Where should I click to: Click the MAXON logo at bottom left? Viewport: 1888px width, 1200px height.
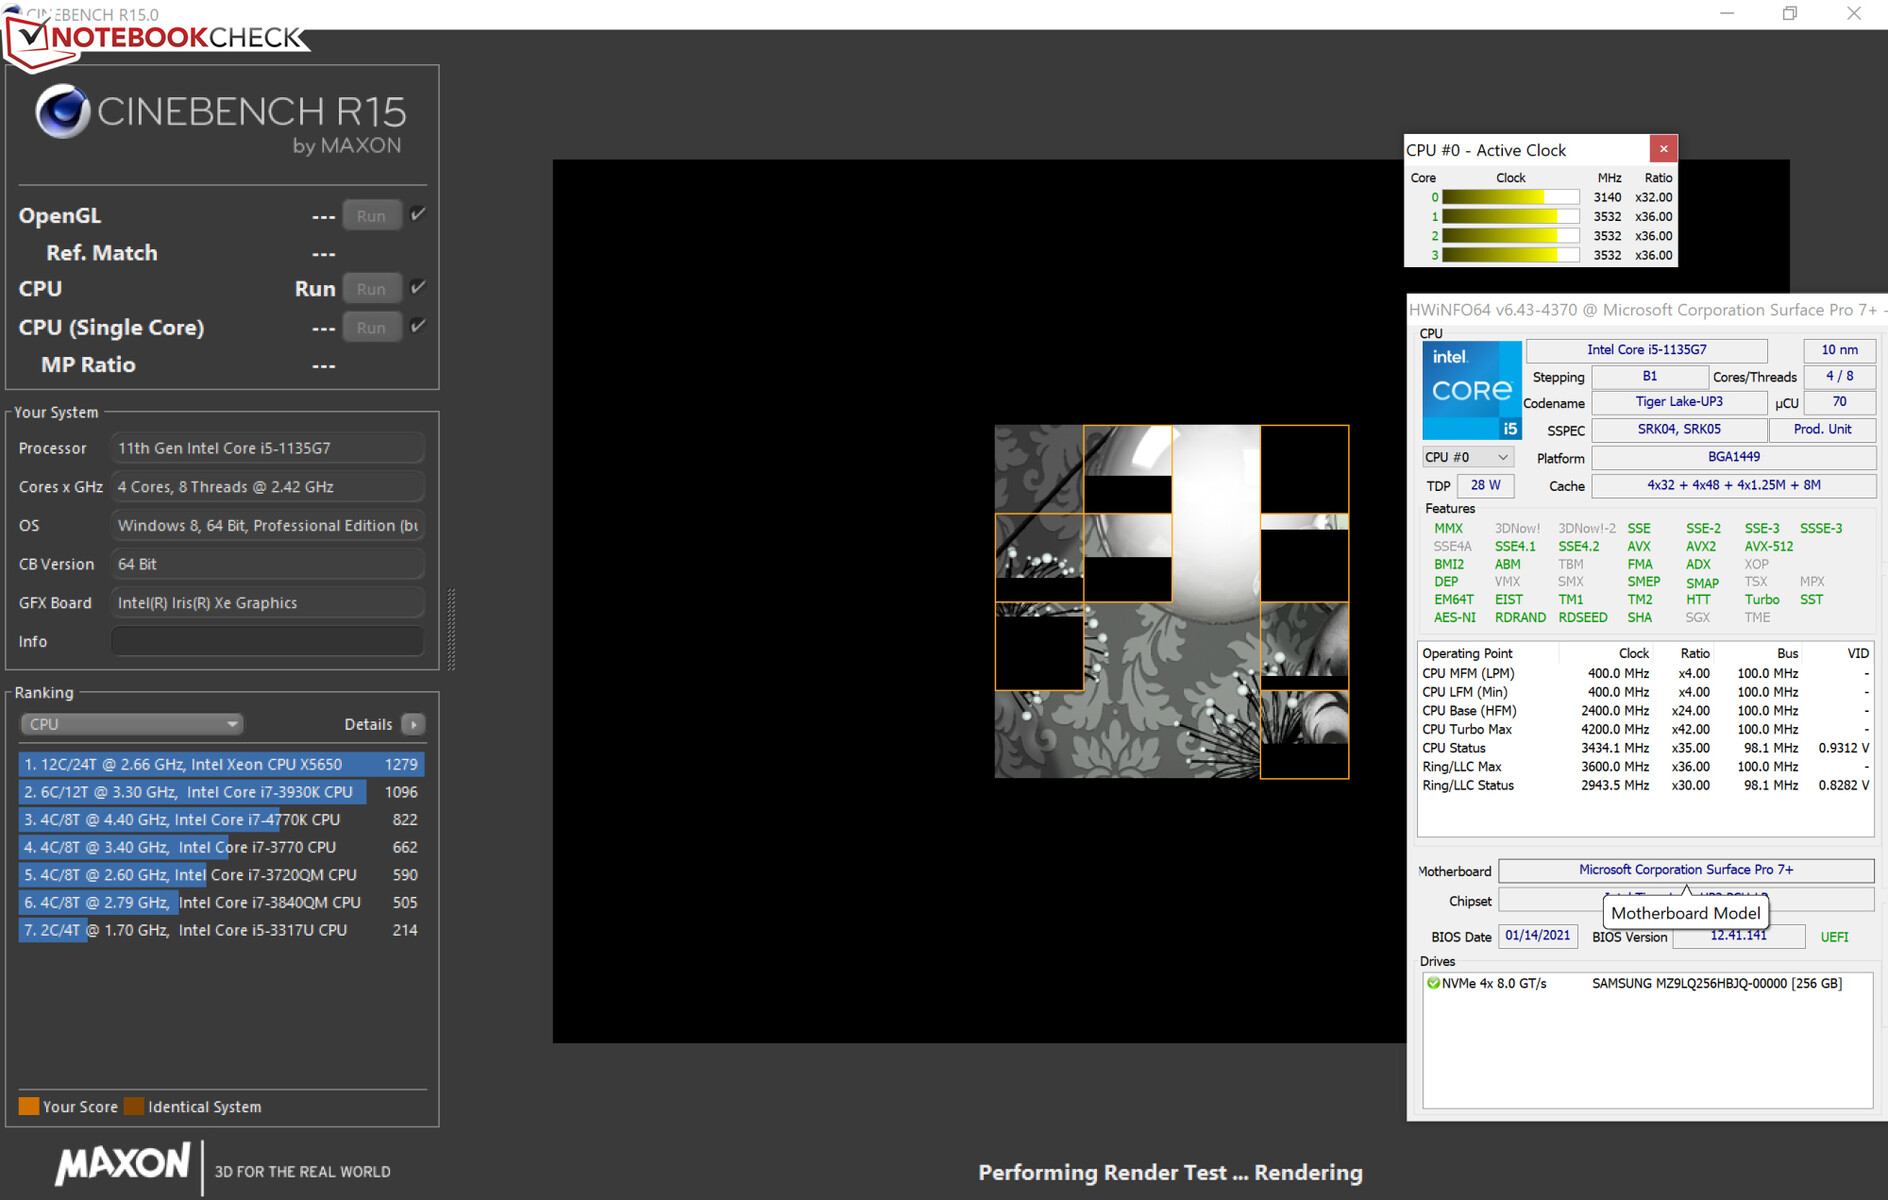(x=122, y=1165)
